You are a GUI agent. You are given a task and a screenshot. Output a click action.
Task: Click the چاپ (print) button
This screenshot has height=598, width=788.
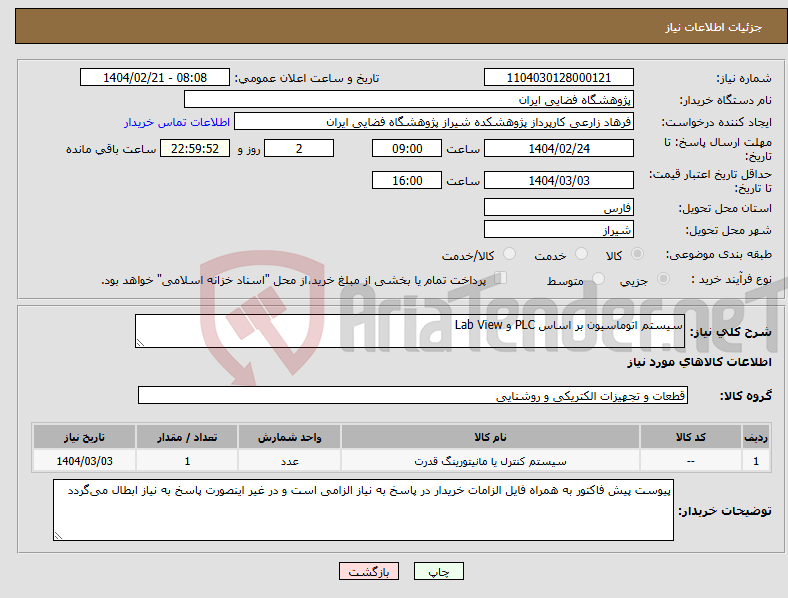[438, 571]
